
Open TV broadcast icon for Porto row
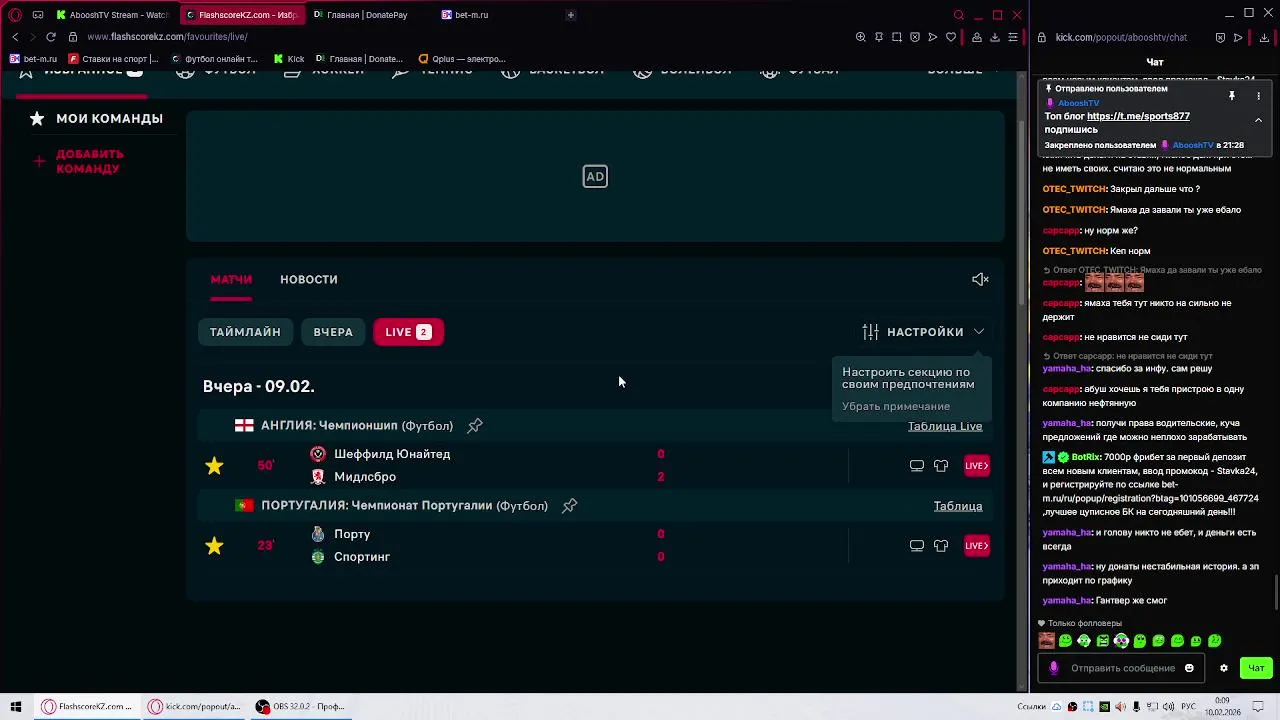(x=916, y=545)
